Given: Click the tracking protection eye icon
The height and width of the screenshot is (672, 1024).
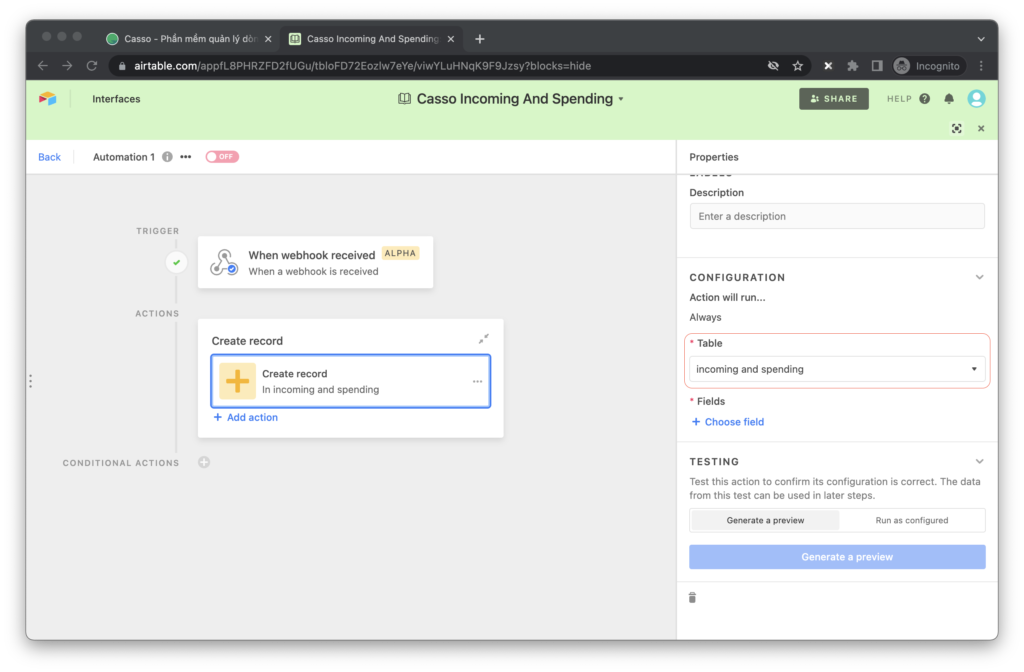Looking at the screenshot, I should pos(773,66).
